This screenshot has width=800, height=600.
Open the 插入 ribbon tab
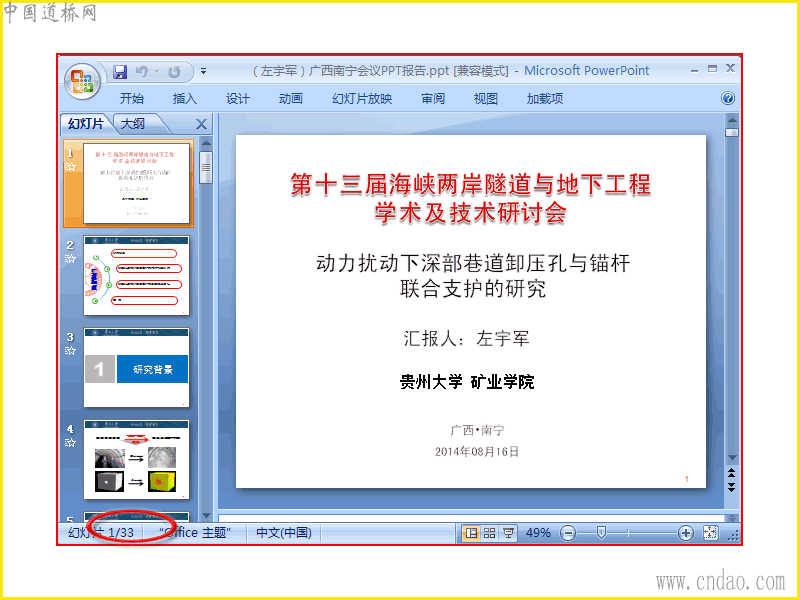point(185,98)
